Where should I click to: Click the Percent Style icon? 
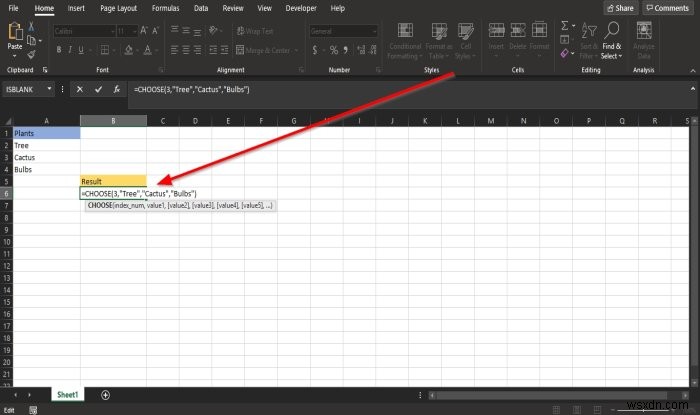(333, 50)
